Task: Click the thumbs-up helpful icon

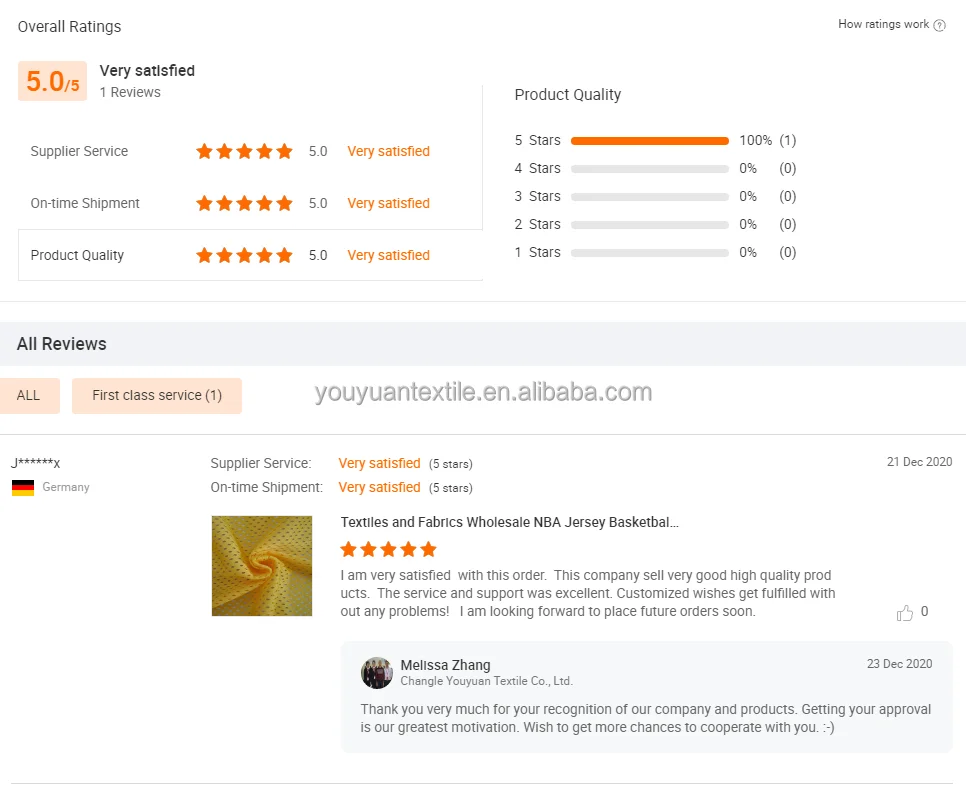Action: pos(905,613)
